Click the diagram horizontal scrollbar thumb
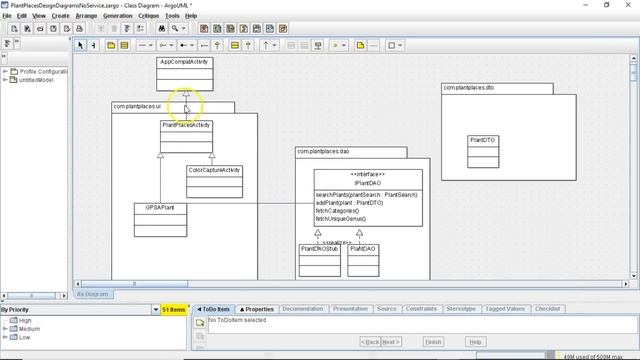 pos(135,284)
